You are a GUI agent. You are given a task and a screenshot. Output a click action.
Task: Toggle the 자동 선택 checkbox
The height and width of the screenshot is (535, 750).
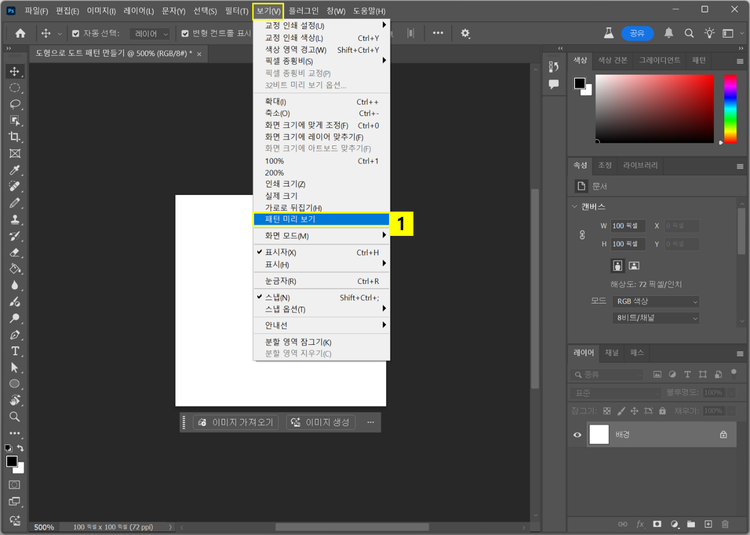[x=76, y=33]
